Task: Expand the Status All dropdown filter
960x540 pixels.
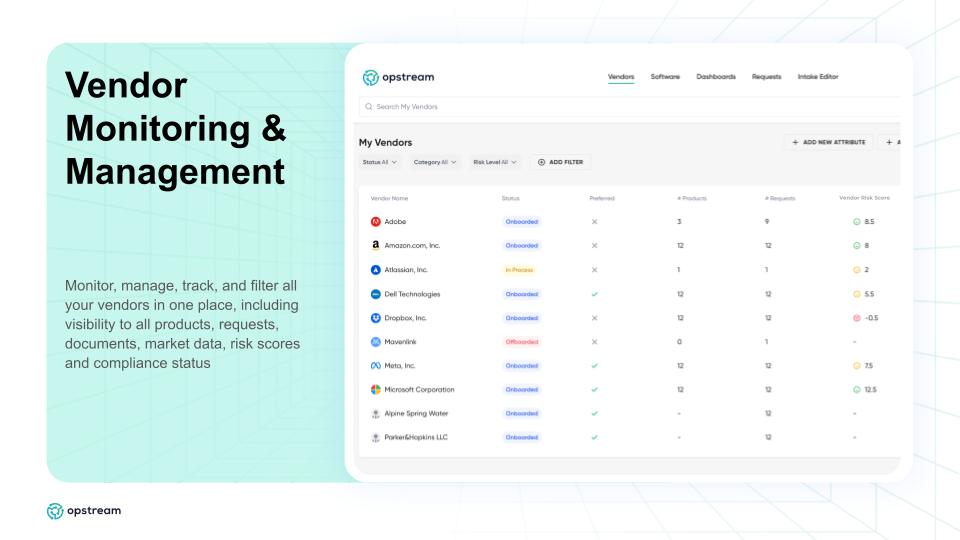Action: pos(380,162)
